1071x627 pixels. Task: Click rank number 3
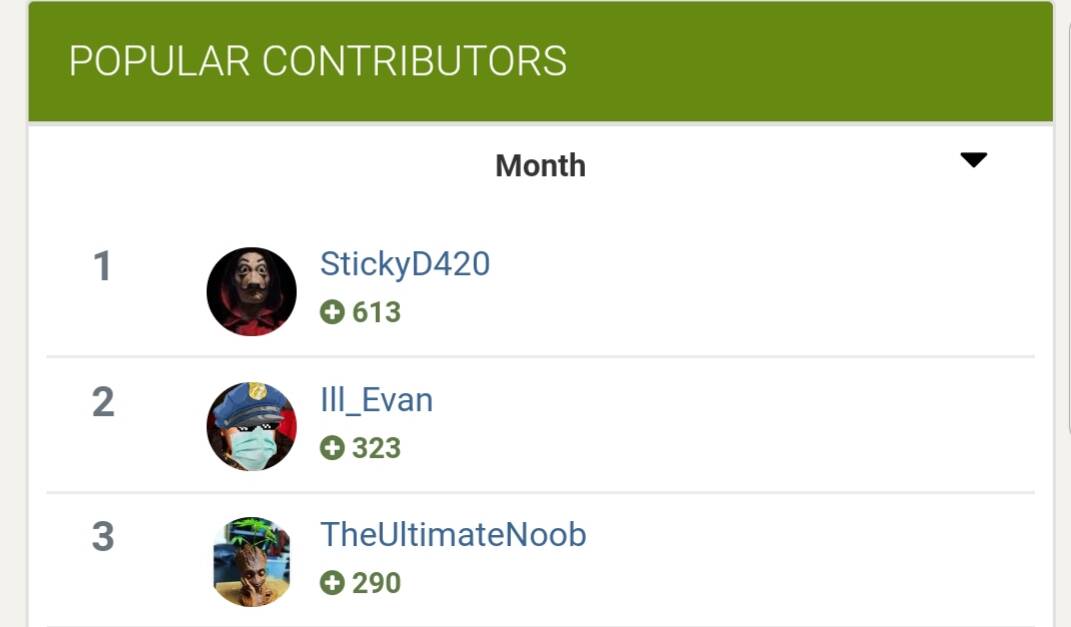point(103,536)
